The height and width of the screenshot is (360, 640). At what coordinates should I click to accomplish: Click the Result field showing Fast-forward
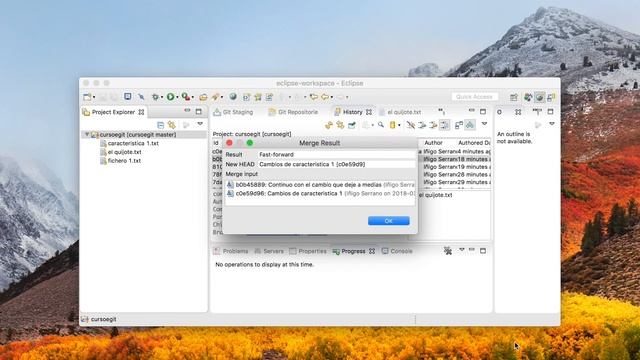pos(337,155)
